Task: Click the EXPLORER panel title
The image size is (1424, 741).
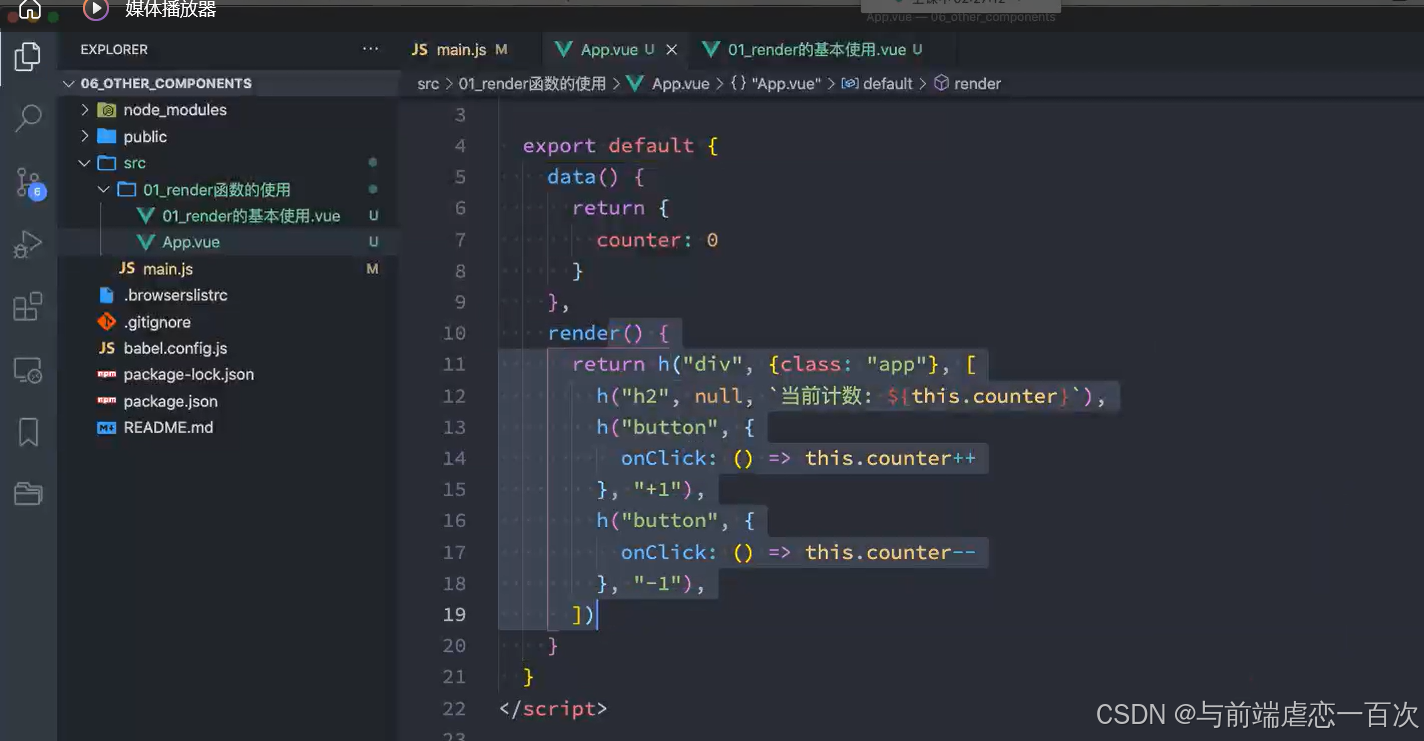Action: click(x=114, y=49)
